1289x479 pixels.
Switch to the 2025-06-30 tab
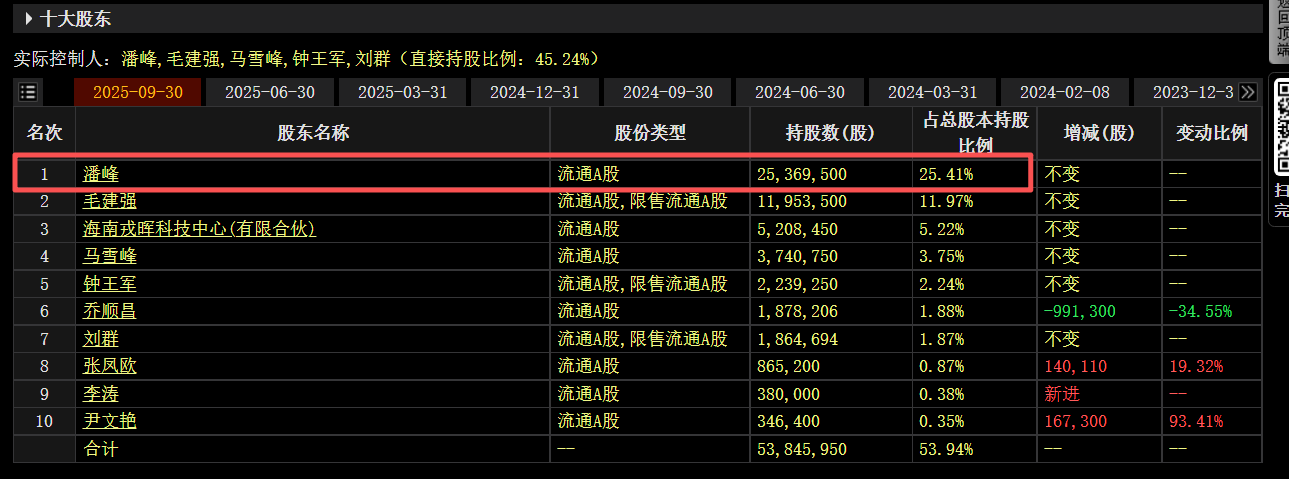click(x=270, y=92)
